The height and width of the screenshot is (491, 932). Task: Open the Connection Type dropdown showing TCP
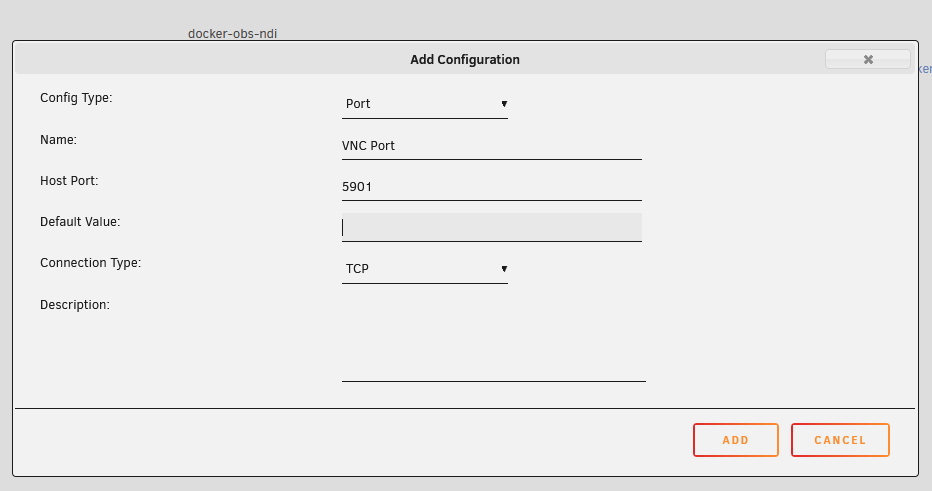coord(424,269)
